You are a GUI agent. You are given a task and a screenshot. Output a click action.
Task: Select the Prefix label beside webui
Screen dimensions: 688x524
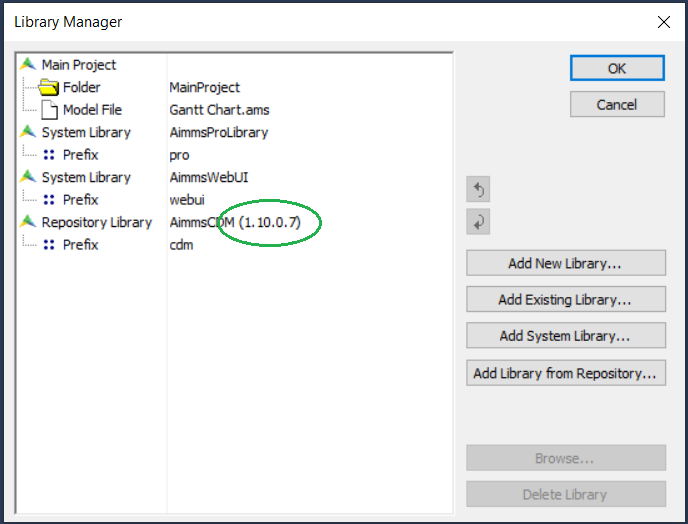pos(81,200)
